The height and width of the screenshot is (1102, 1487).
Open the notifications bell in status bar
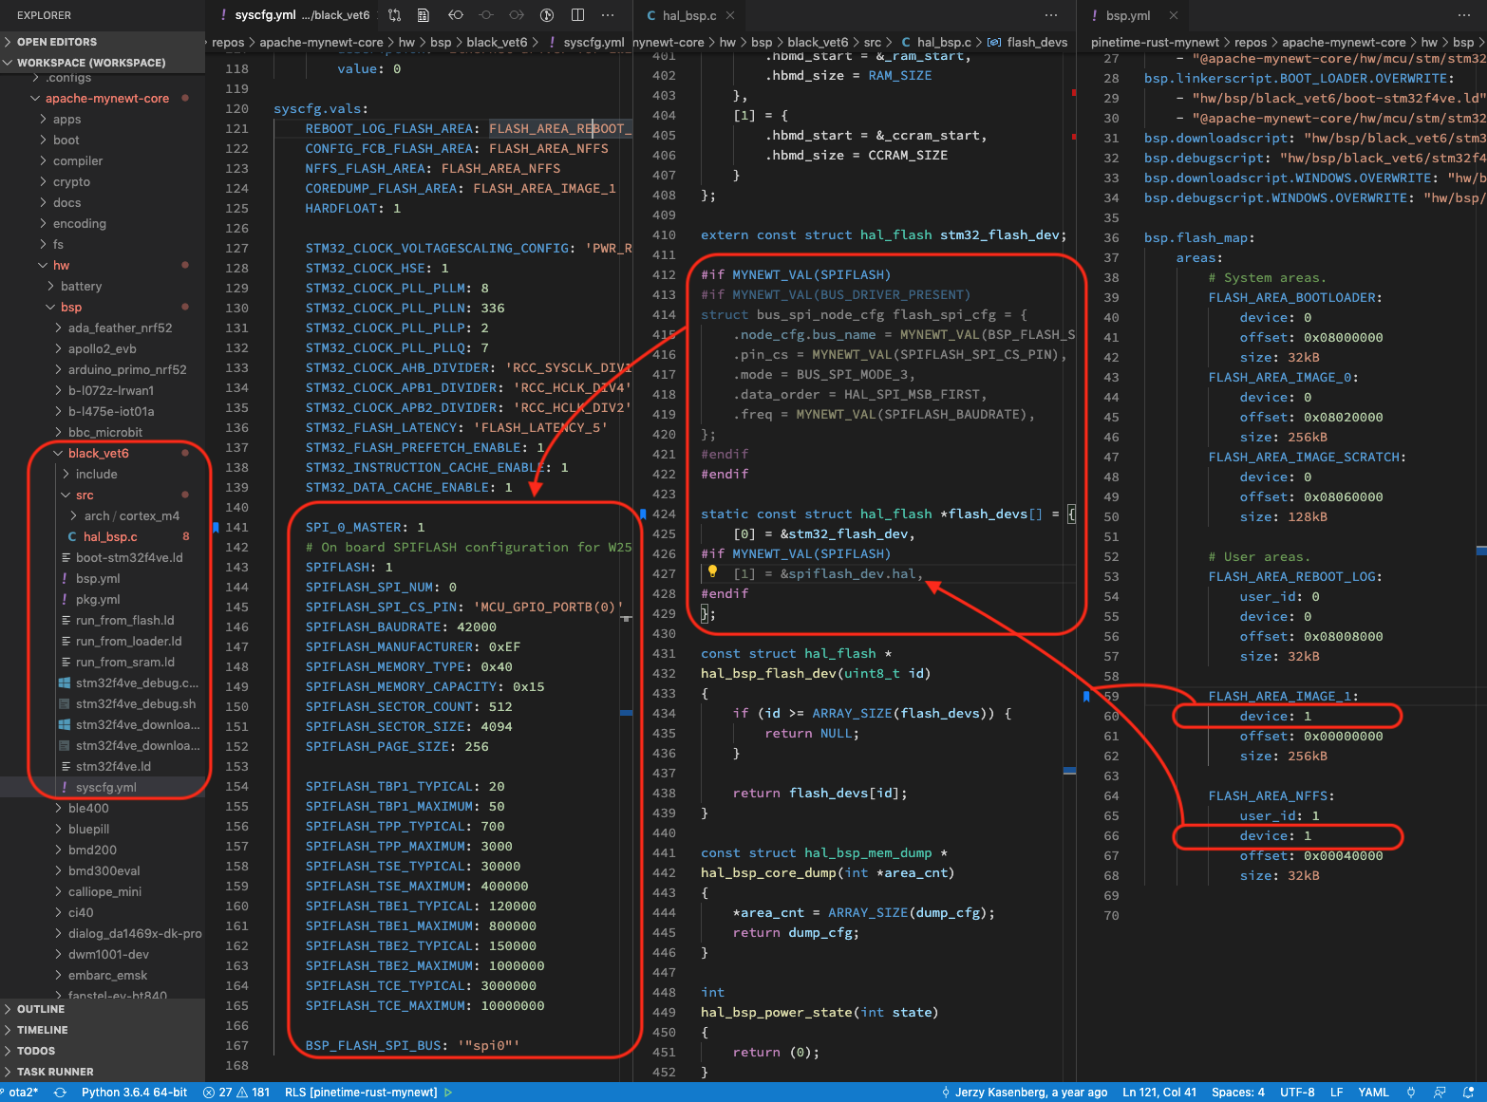coord(1468,1092)
